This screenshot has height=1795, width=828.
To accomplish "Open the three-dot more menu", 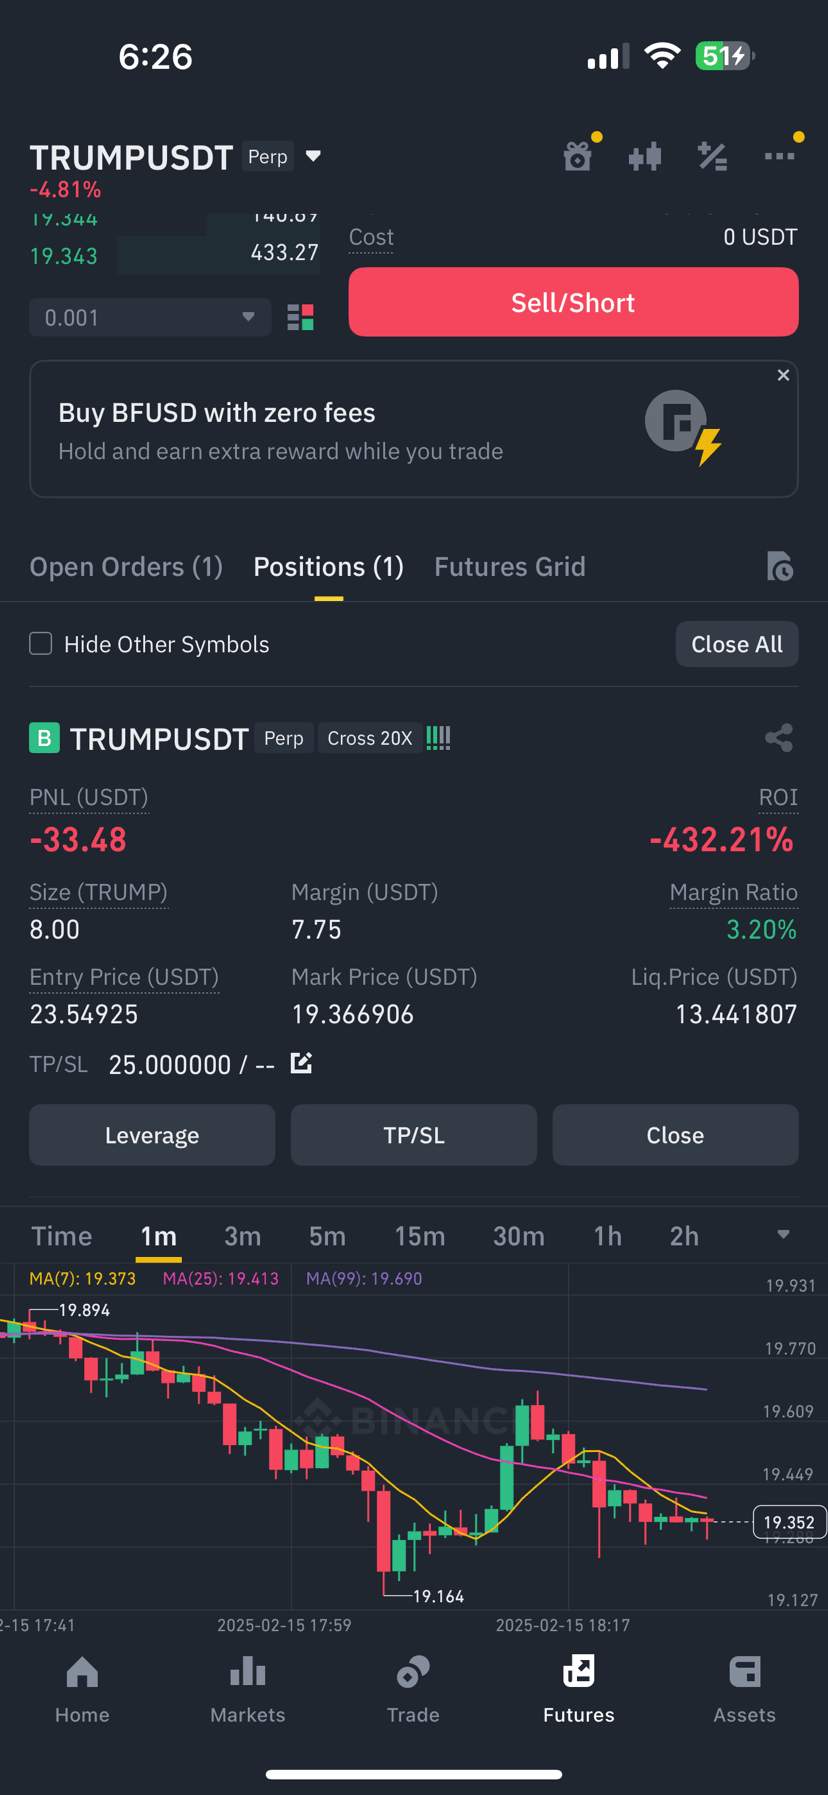I will [779, 156].
